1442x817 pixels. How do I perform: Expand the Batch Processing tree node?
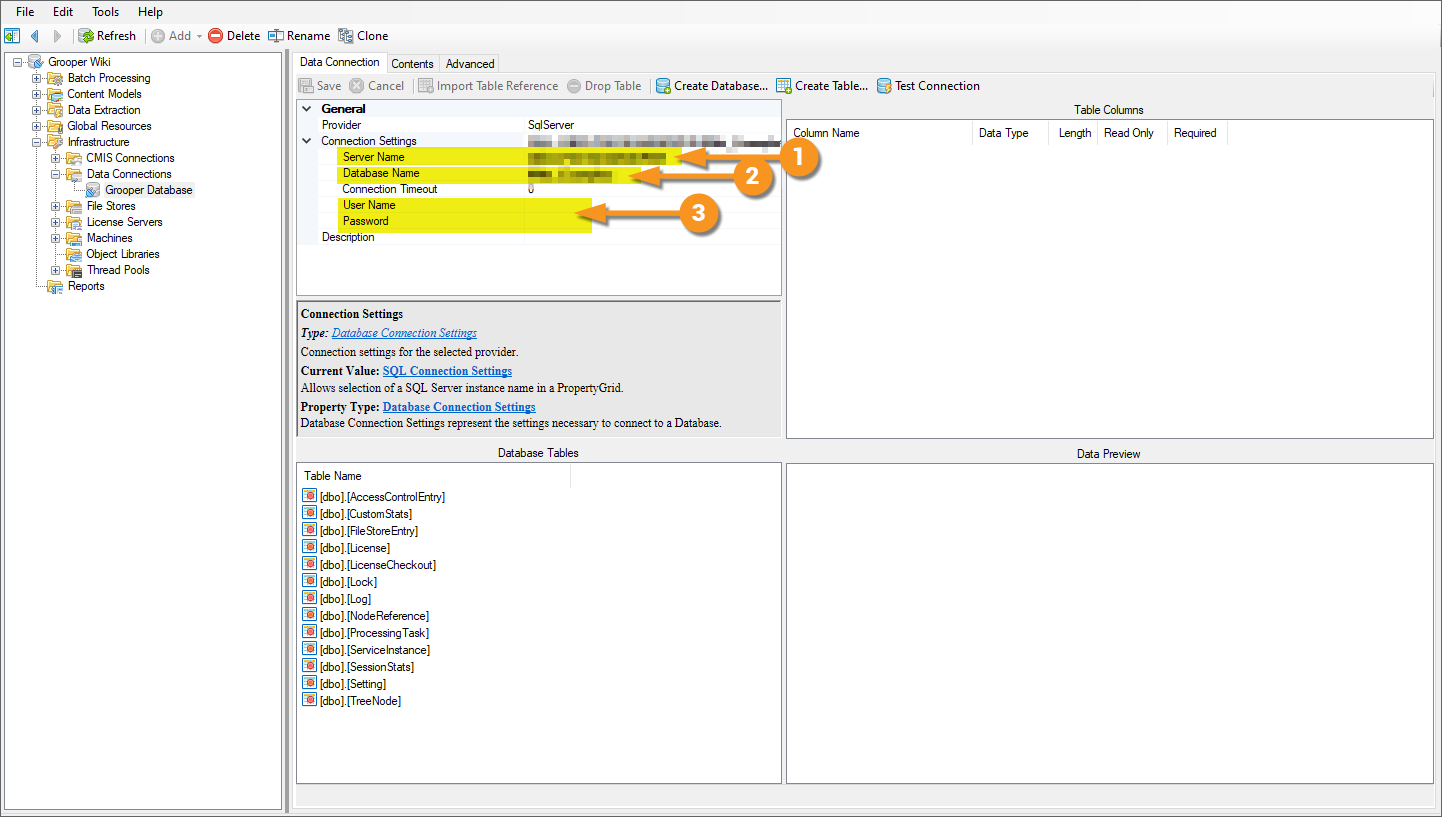pyautogui.click(x=37, y=78)
